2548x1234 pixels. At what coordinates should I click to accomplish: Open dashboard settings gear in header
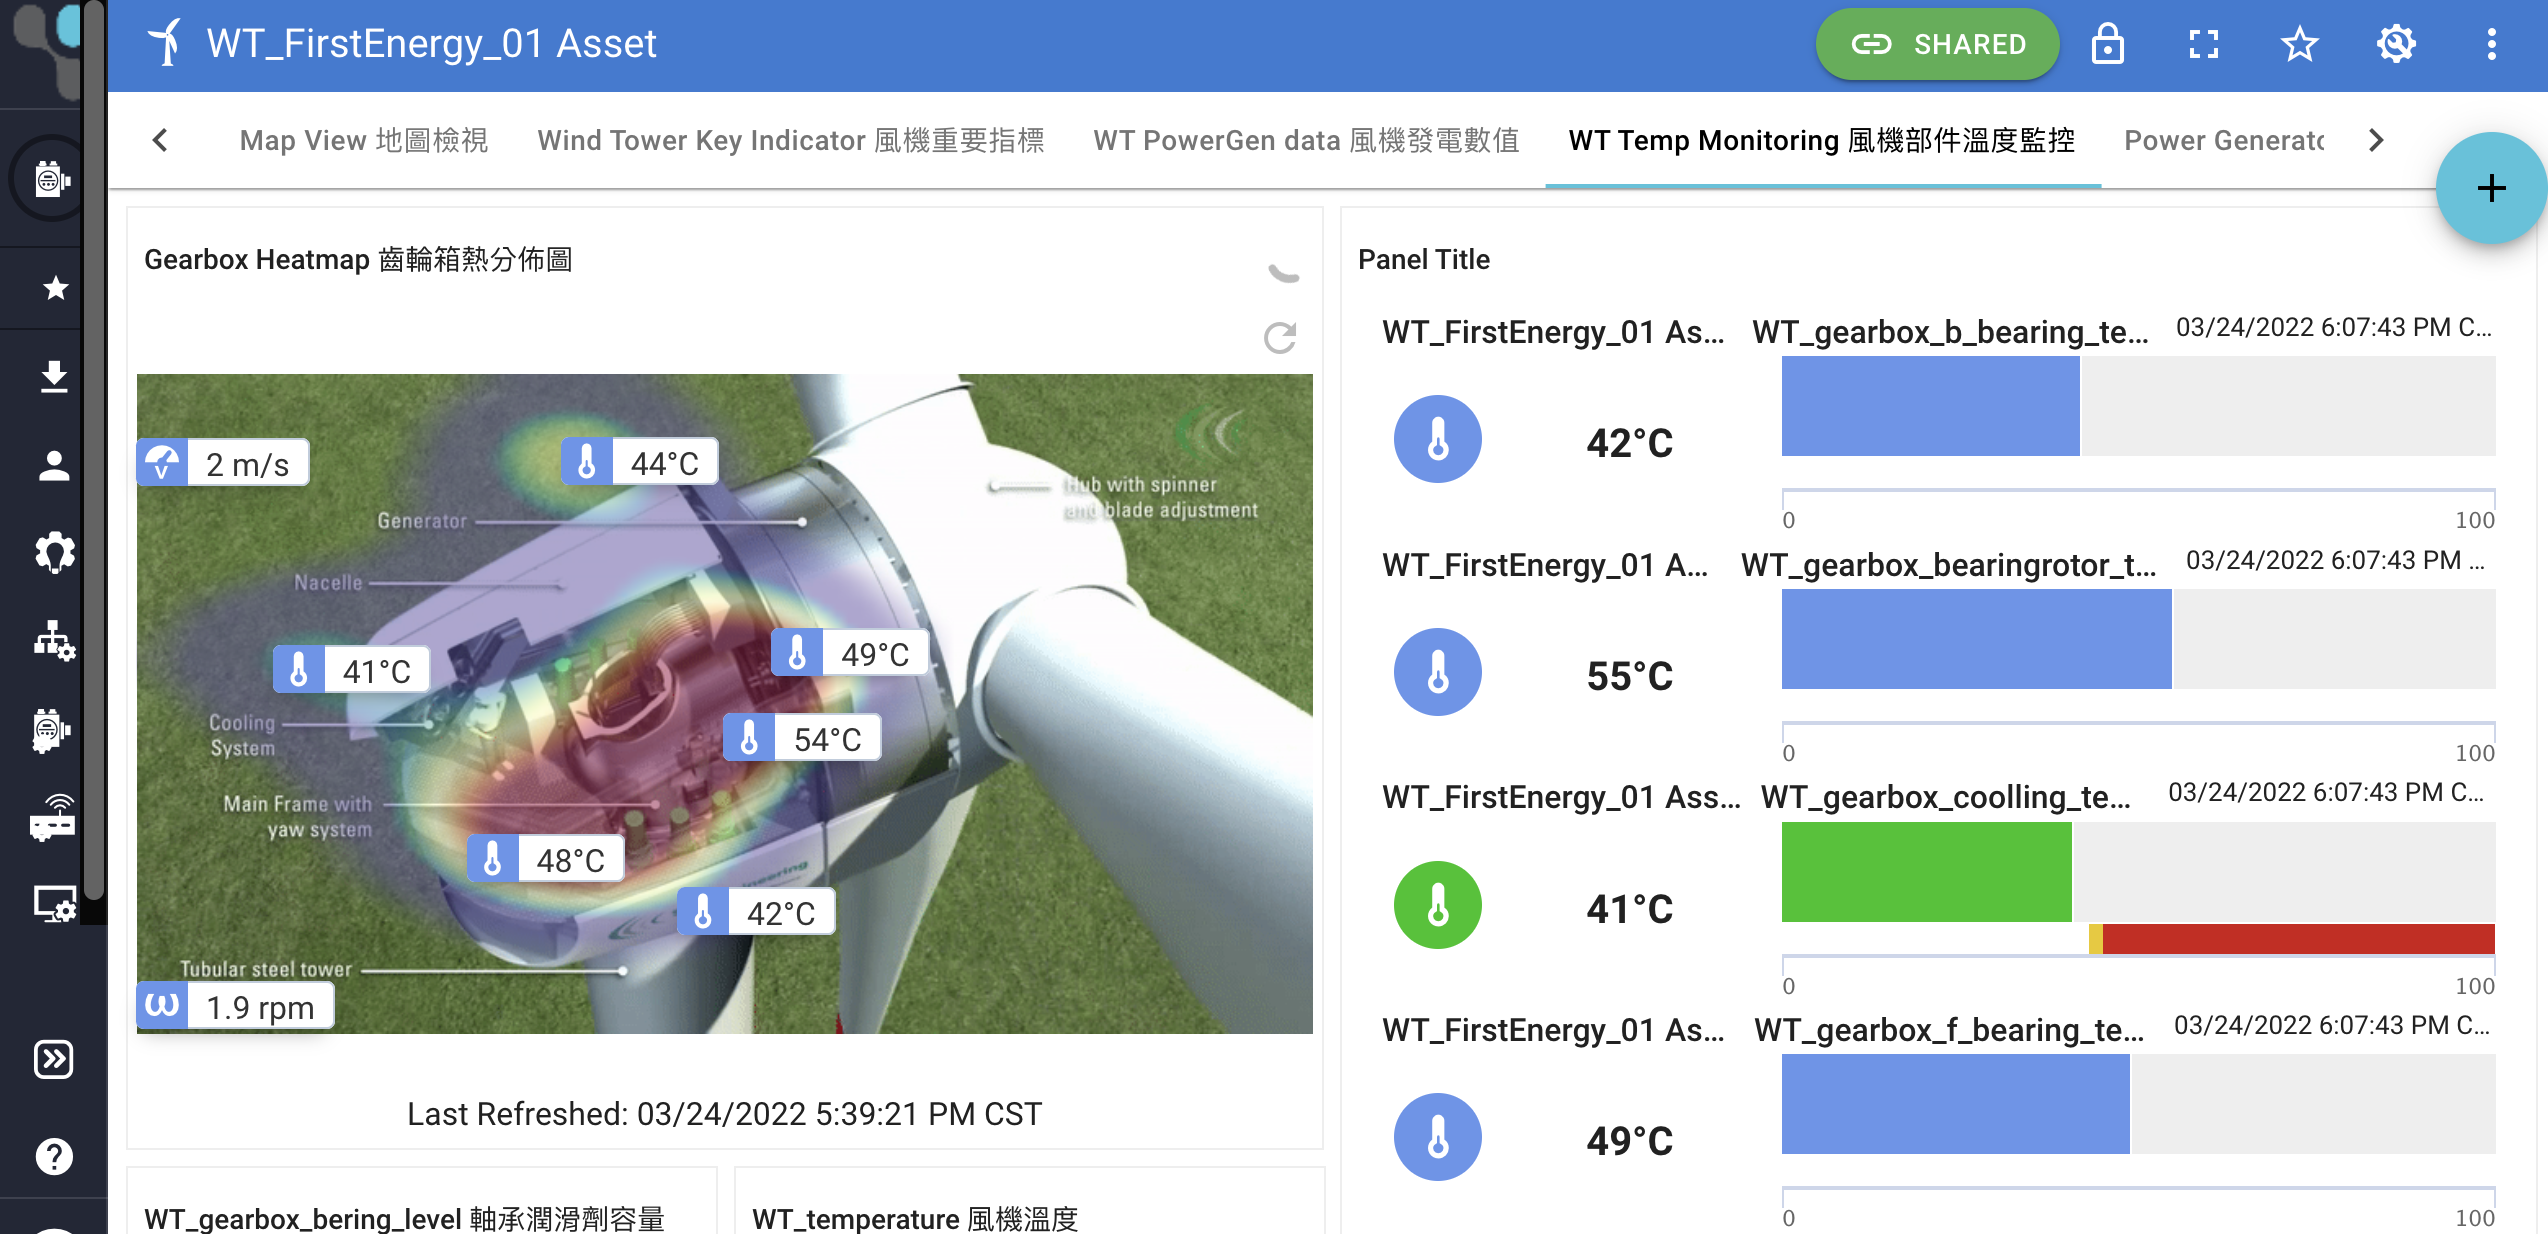(x=2396, y=44)
